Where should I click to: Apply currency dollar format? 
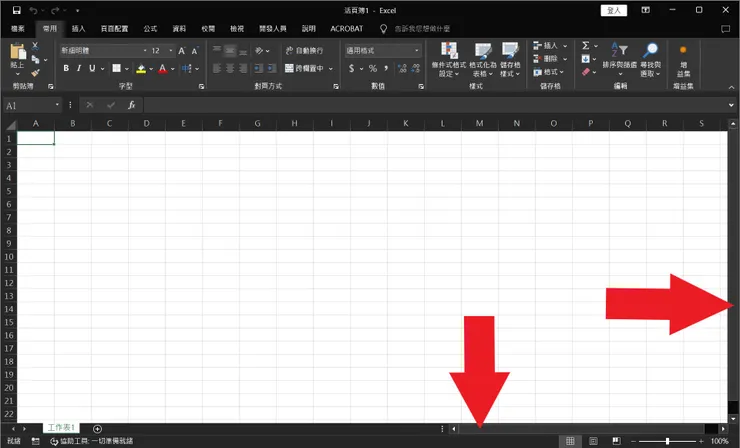tap(351, 68)
